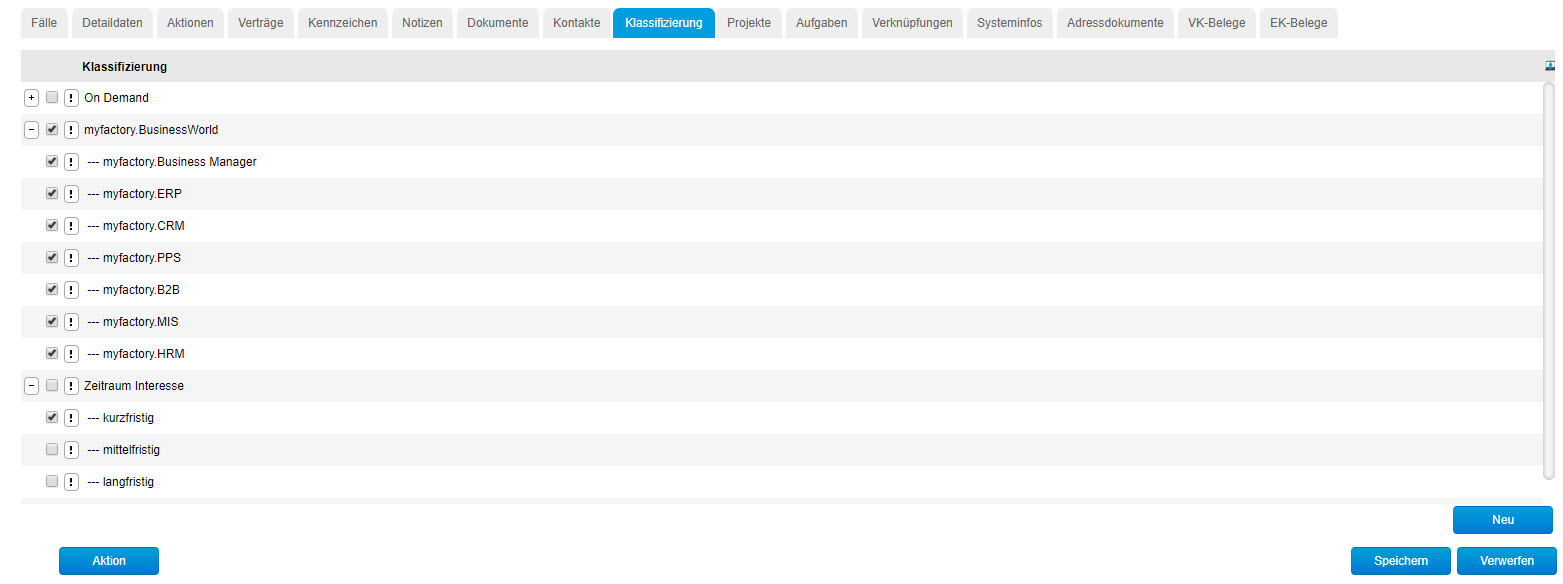Uncheck the myfactory.PPS checkbox
Screen dimensions: 1563x584
(52, 257)
